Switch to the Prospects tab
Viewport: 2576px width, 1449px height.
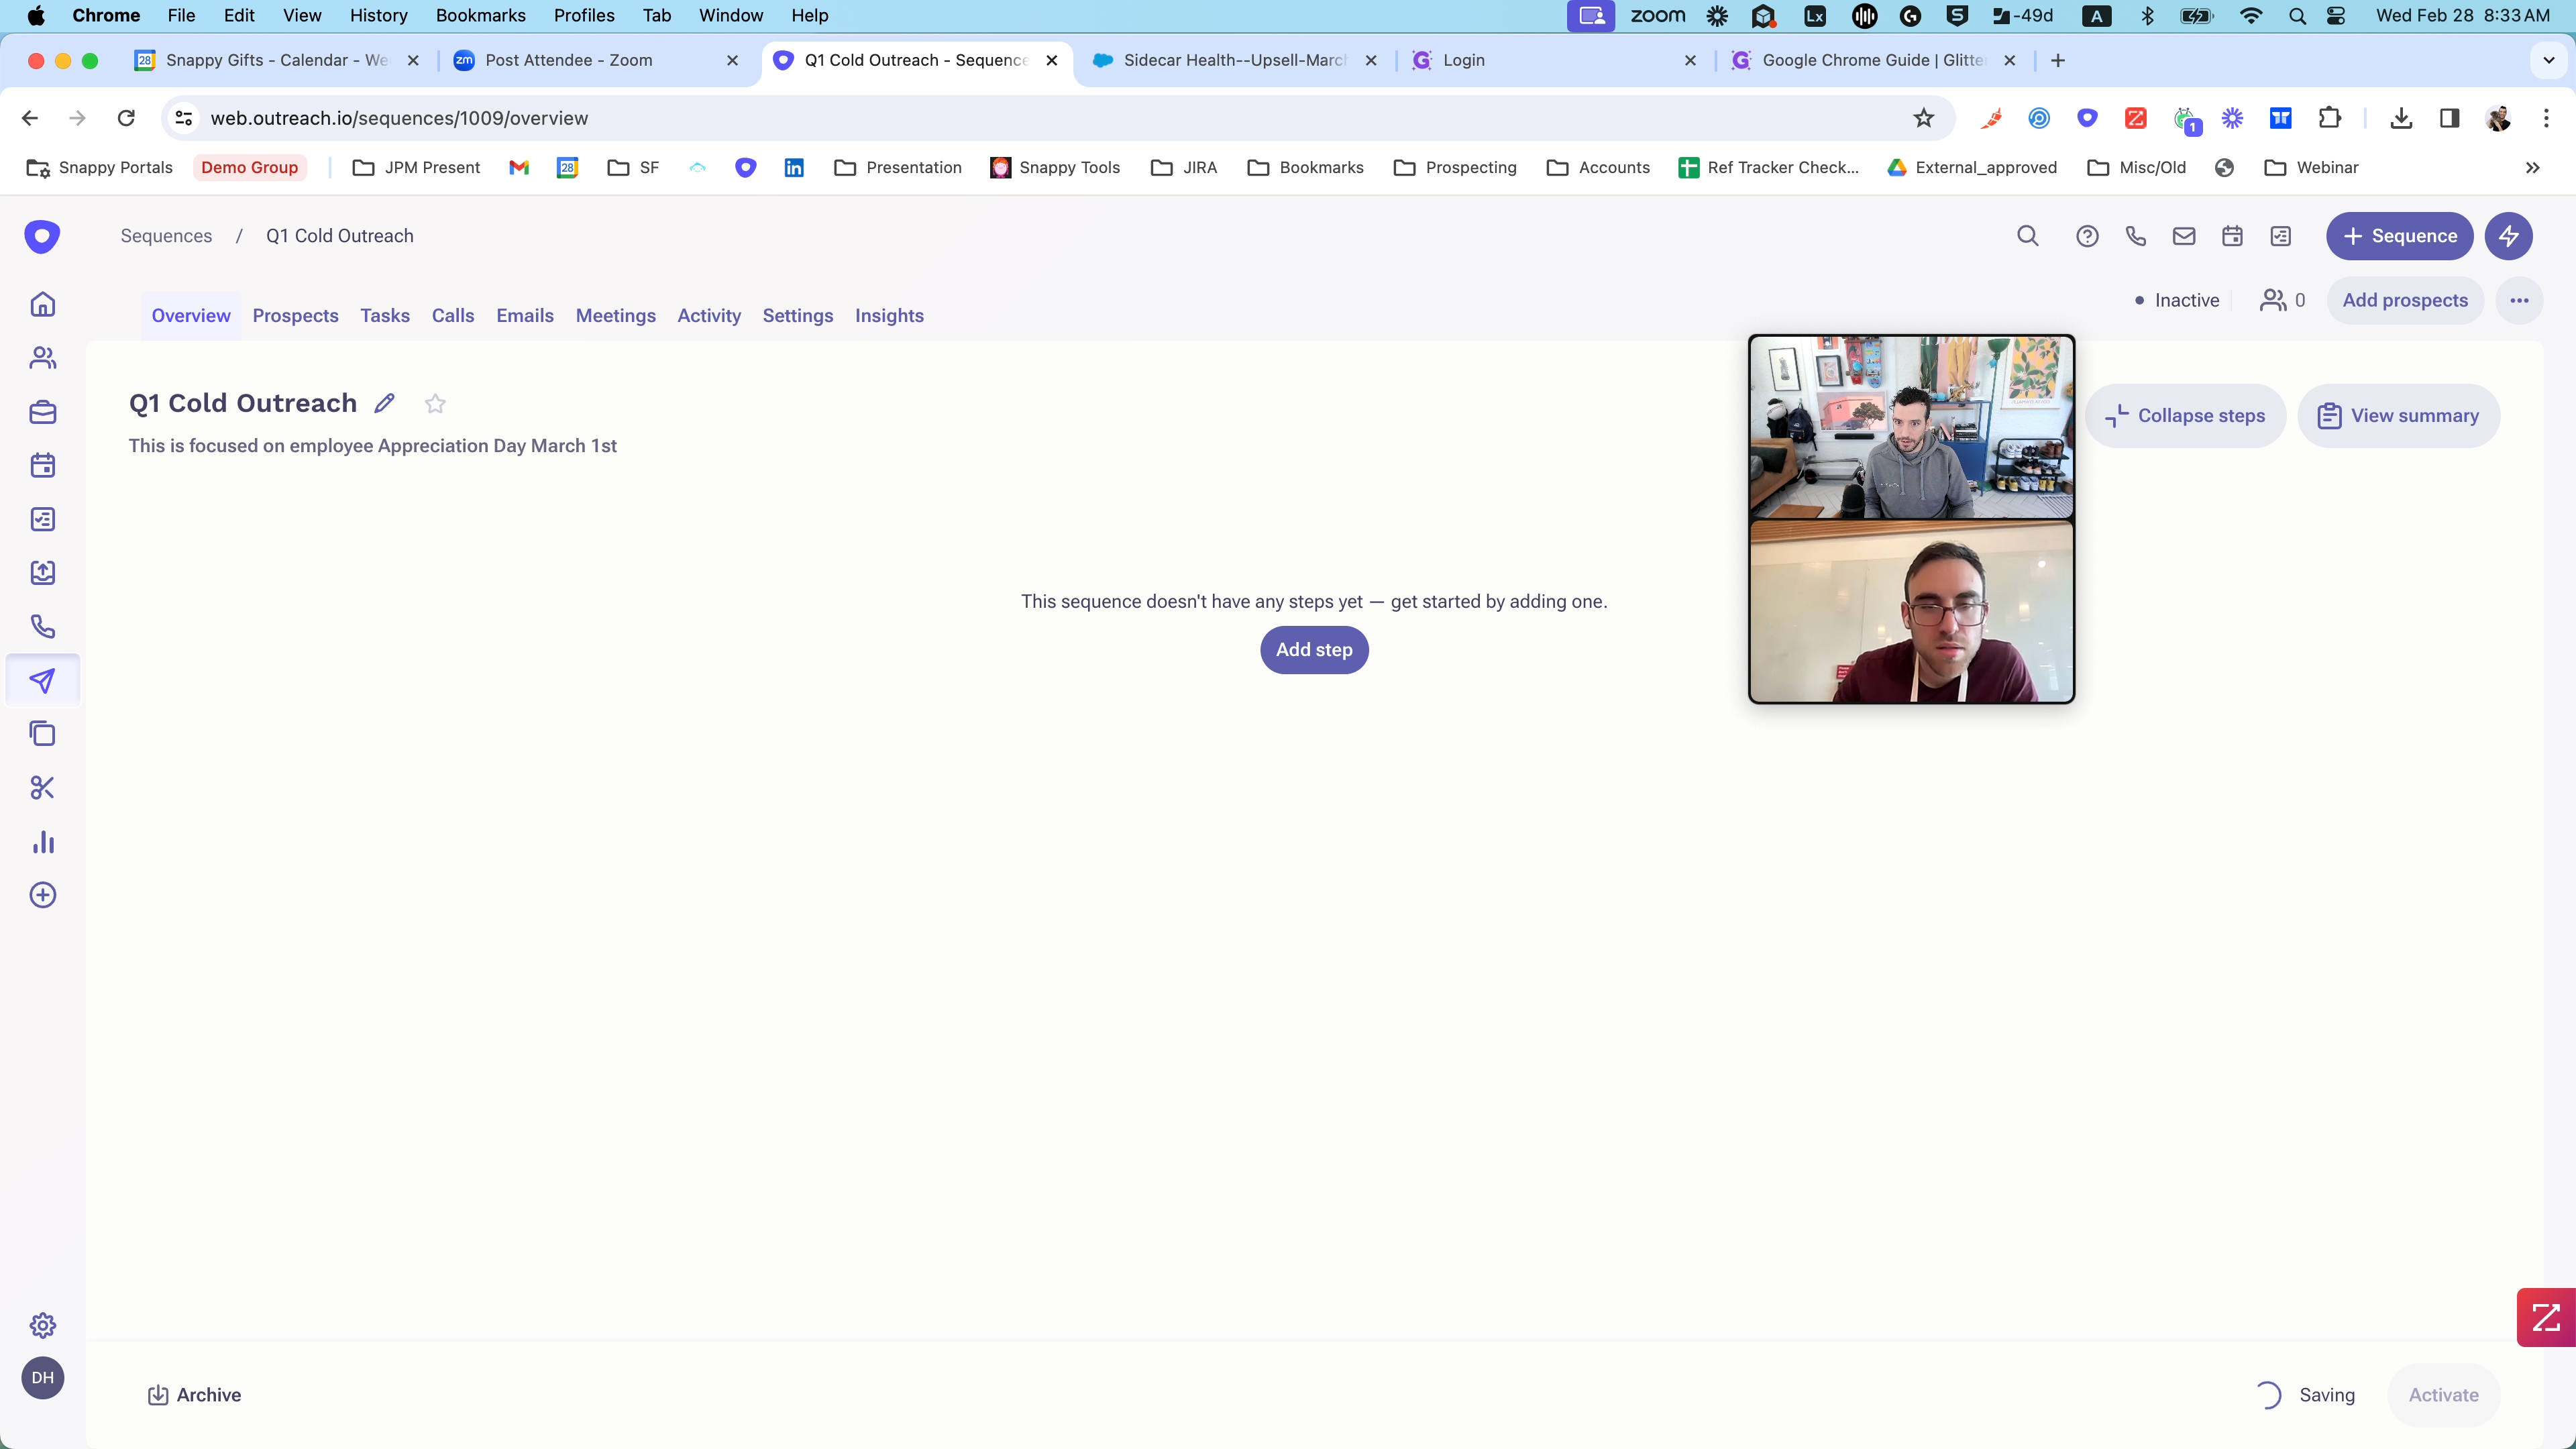[295, 316]
